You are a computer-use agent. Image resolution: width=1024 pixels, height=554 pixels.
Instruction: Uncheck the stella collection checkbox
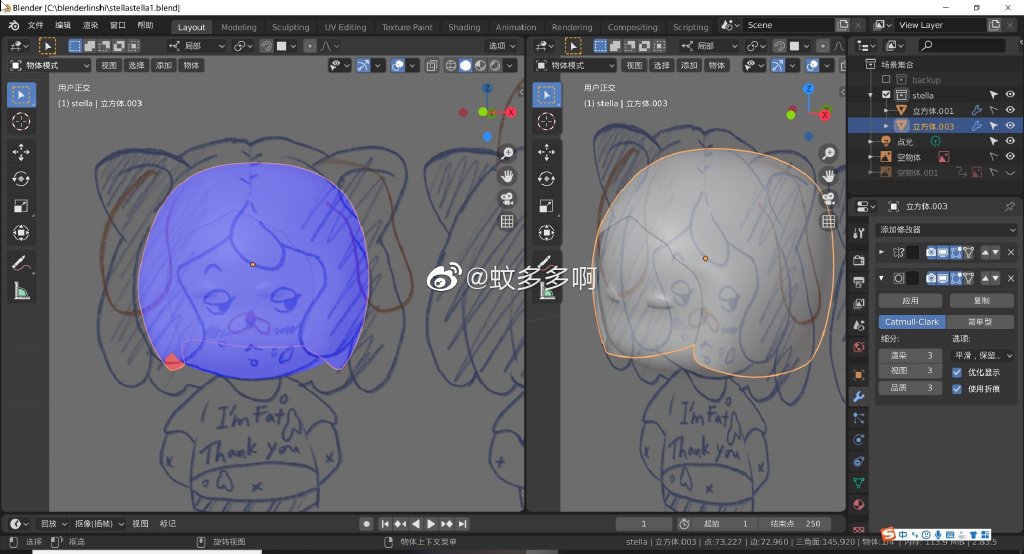[x=886, y=95]
